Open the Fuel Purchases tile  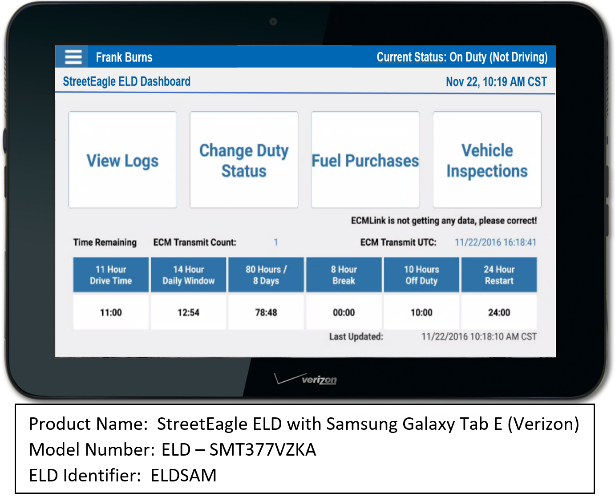tap(365, 161)
